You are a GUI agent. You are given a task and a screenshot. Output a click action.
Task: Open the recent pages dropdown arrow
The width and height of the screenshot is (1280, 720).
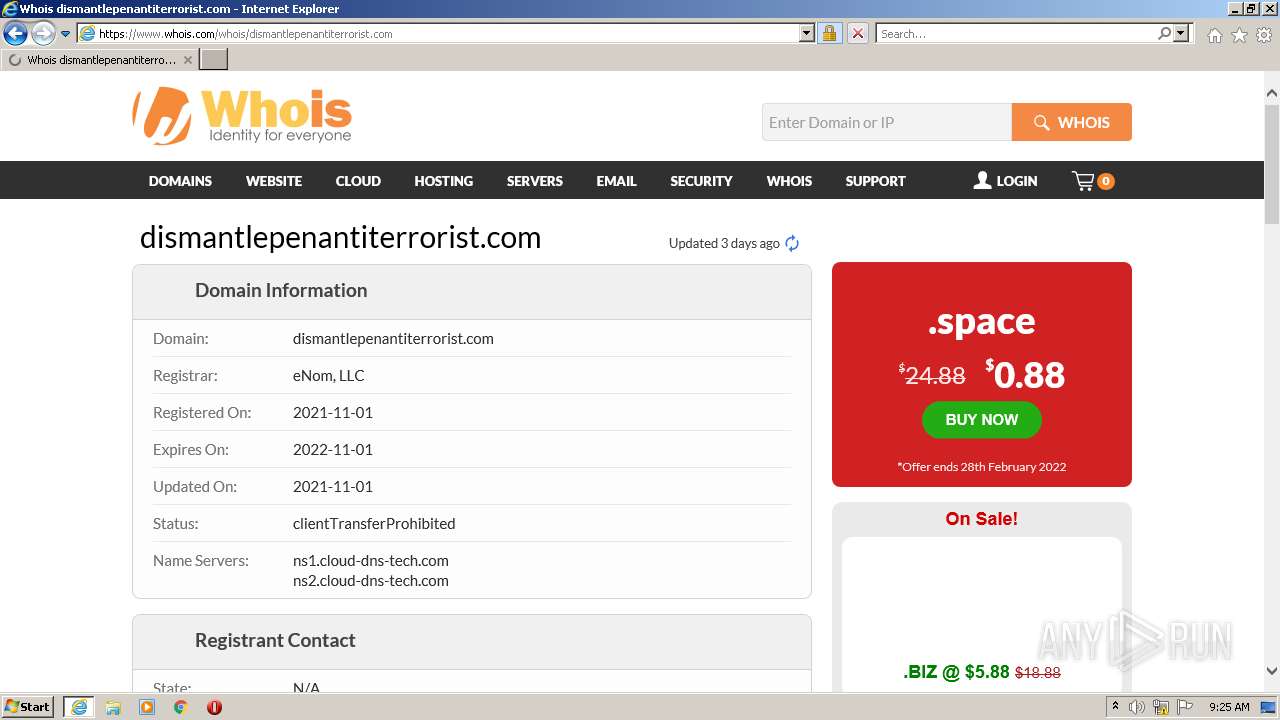pos(66,34)
